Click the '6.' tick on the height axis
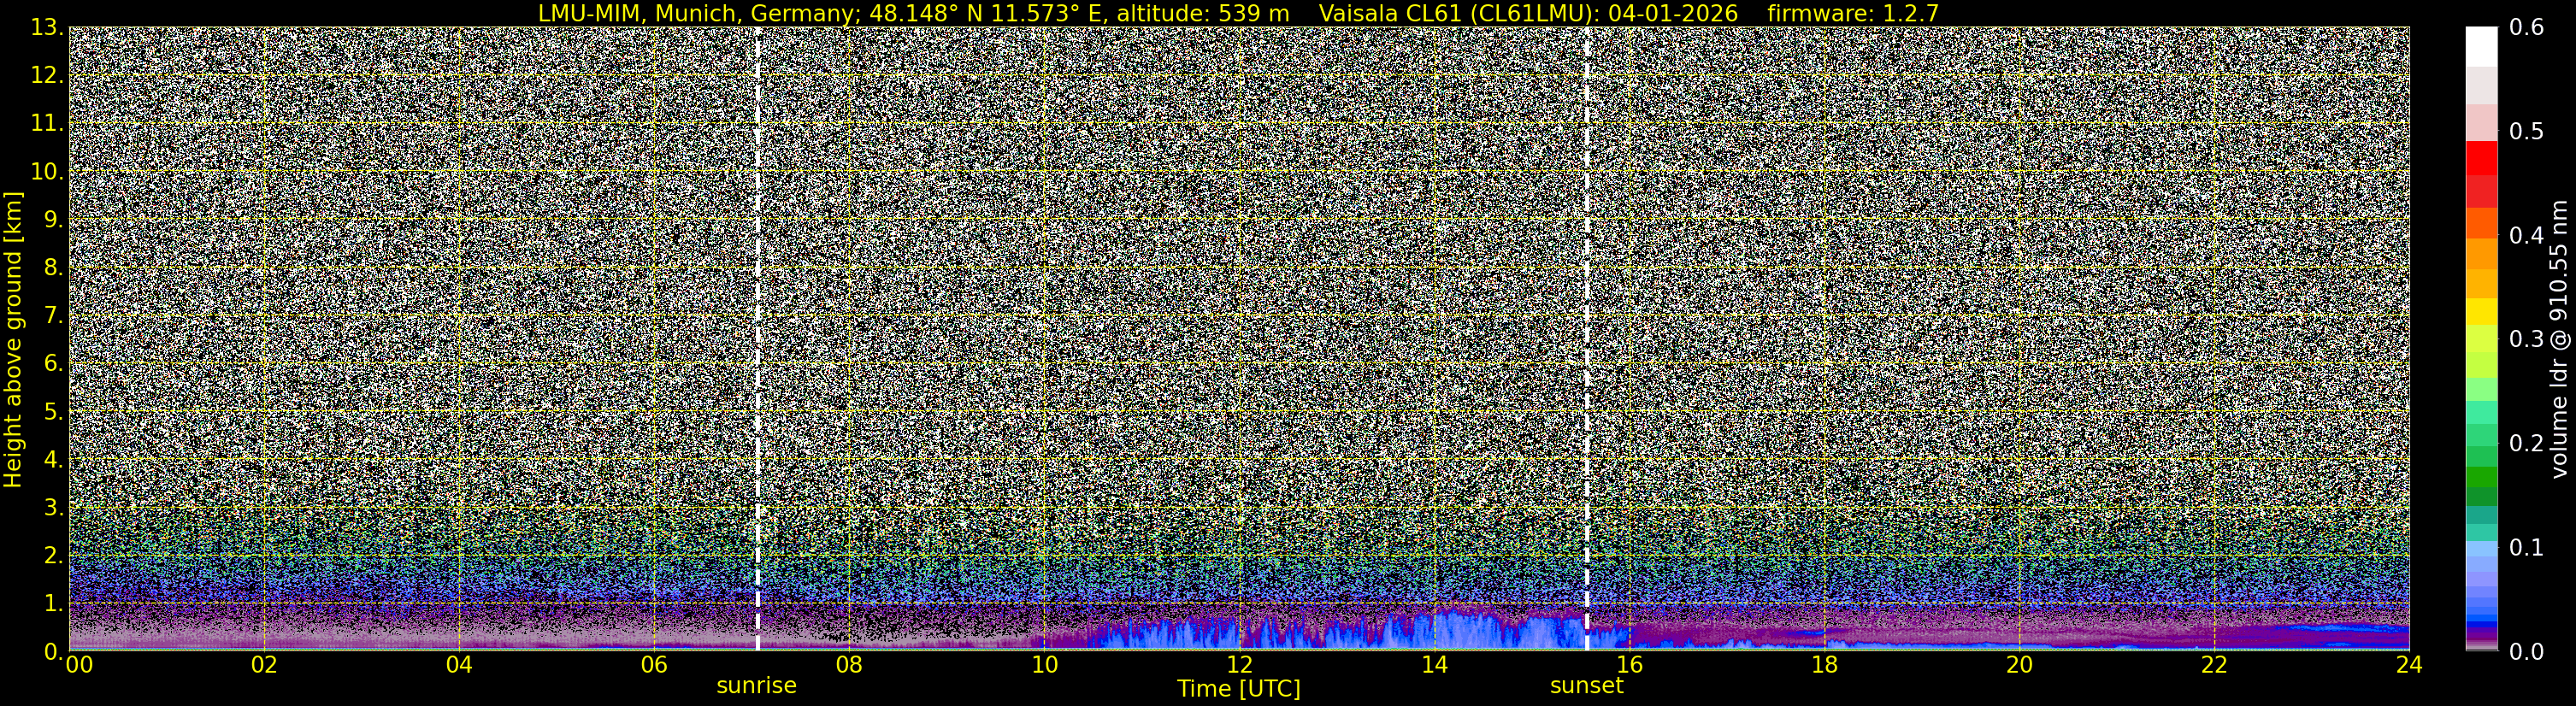 pos(53,364)
